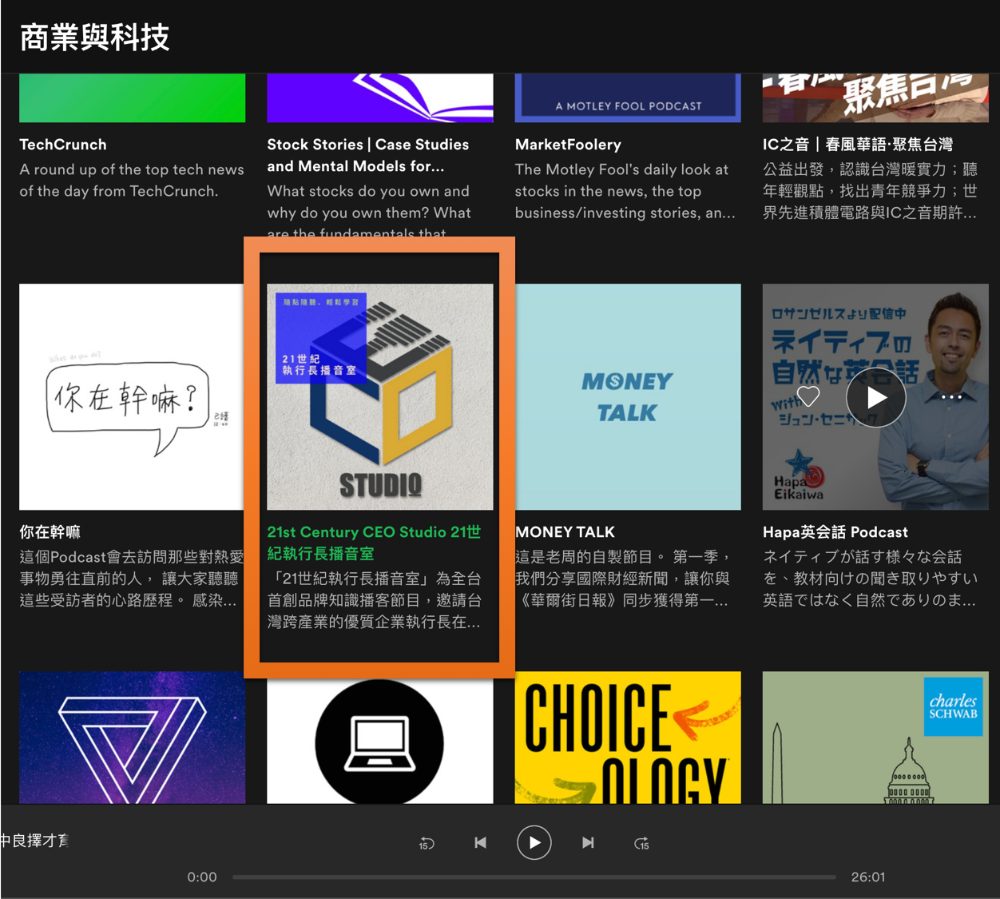
Task: Select the IC之音 聚焦台灣 cover art
Action: [x=876, y=98]
